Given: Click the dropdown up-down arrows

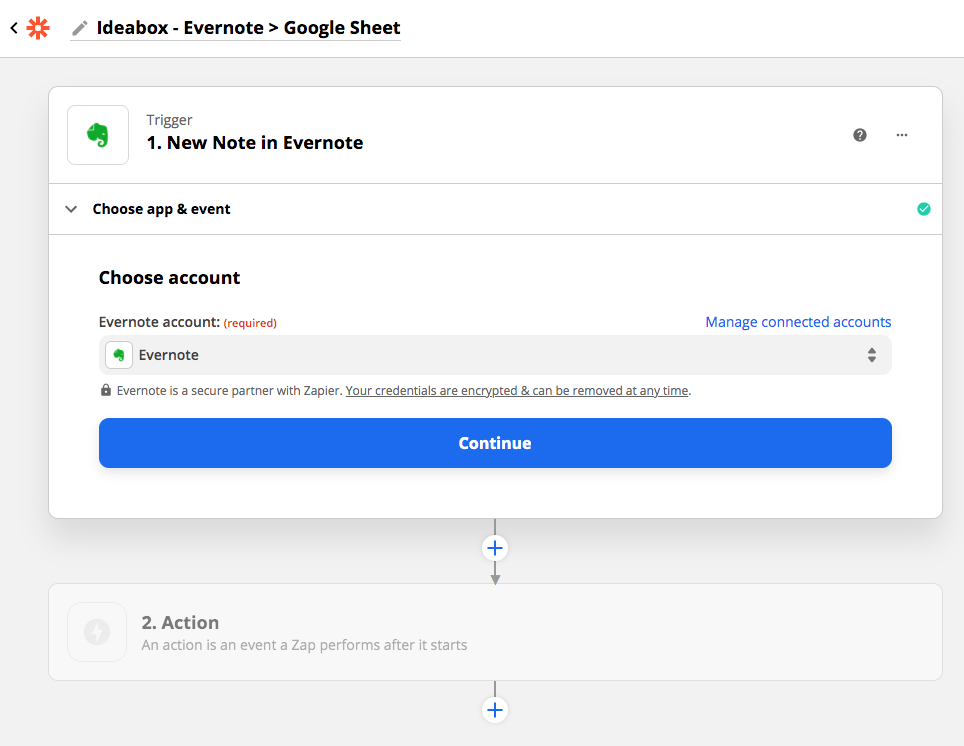Looking at the screenshot, I should point(872,355).
